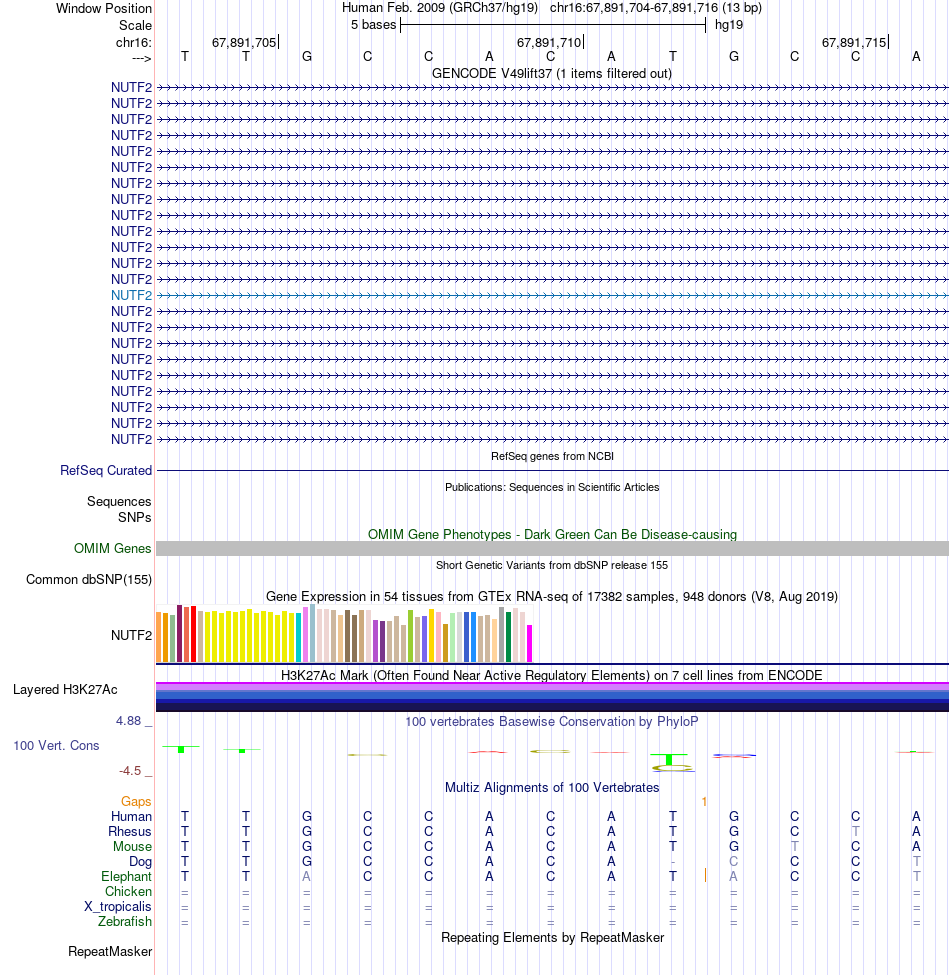
Task: Click the layered H3K27Ac purple-blue signal band
Action: (x=552, y=697)
